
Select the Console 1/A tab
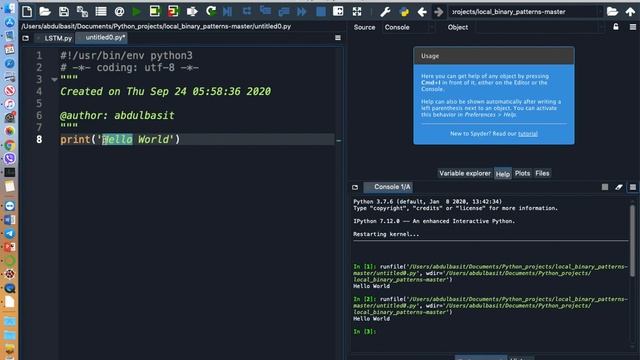point(388,187)
